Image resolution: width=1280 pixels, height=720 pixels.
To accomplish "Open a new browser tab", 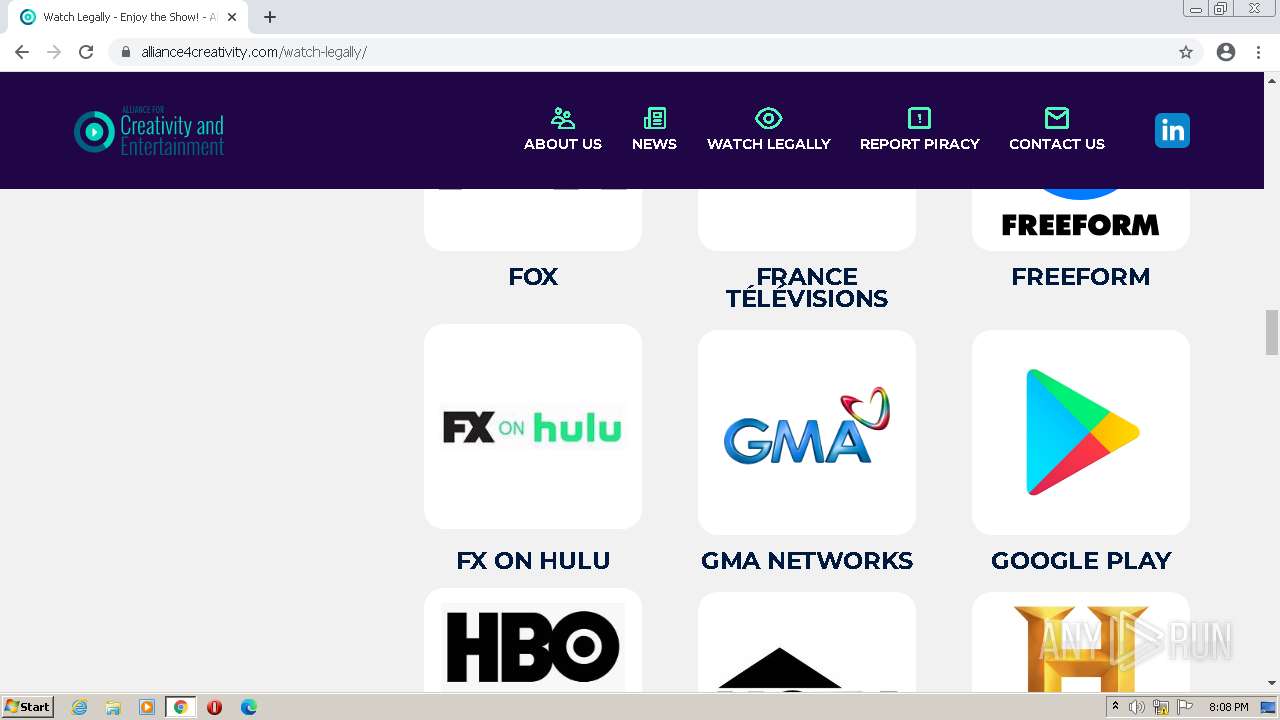I will pyautogui.click(x=270, y=17).
